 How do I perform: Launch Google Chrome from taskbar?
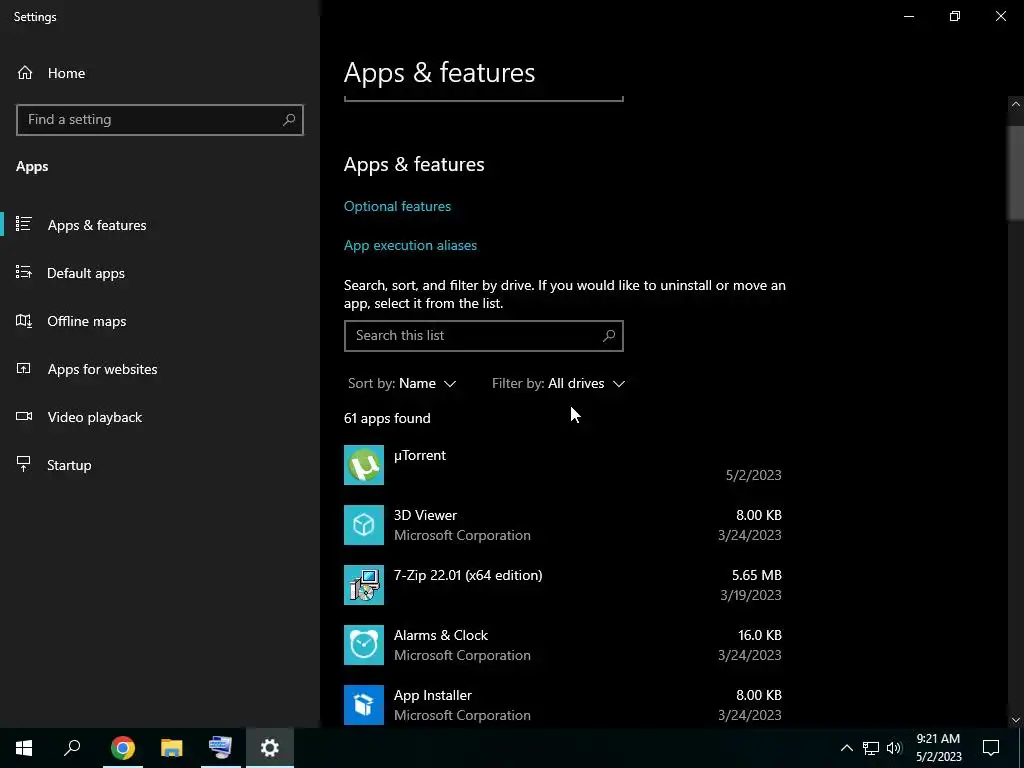click(122, 748)
